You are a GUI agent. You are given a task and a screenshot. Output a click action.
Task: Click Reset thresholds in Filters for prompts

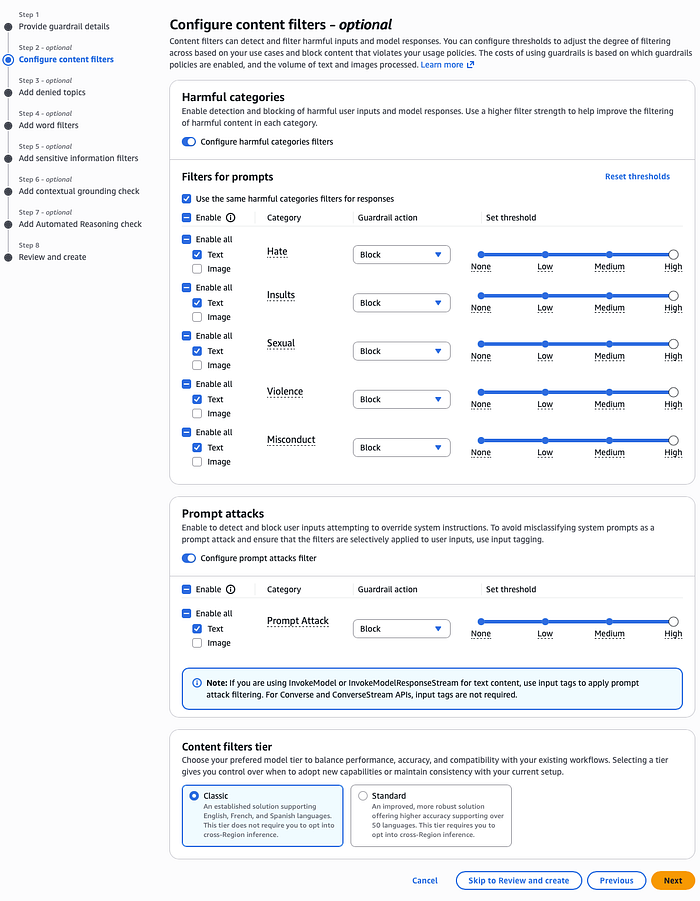[x=637, y=175]
